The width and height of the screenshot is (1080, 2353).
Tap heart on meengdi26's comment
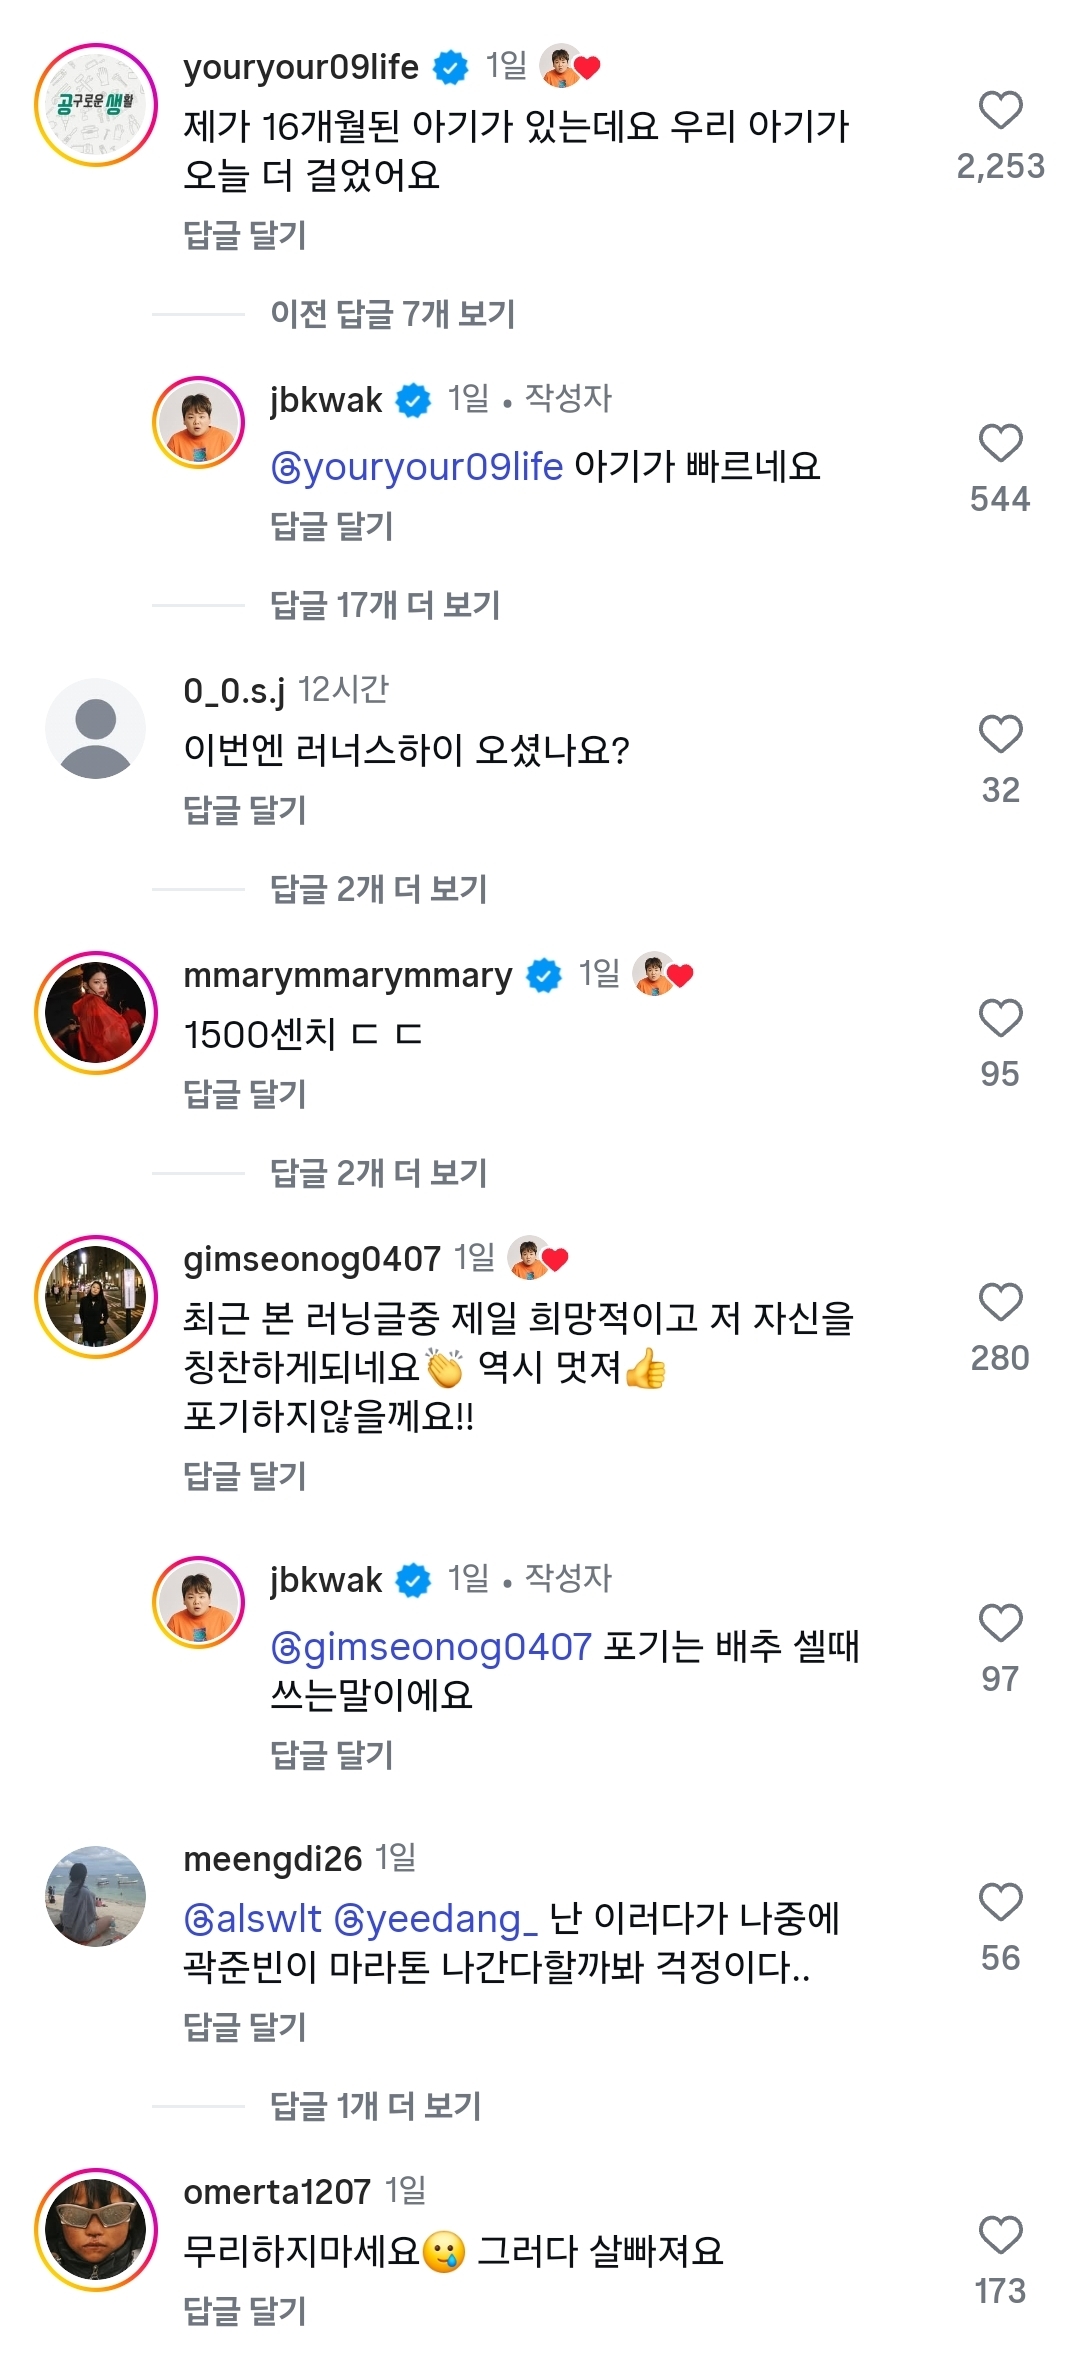[x=1000, y=1903]
